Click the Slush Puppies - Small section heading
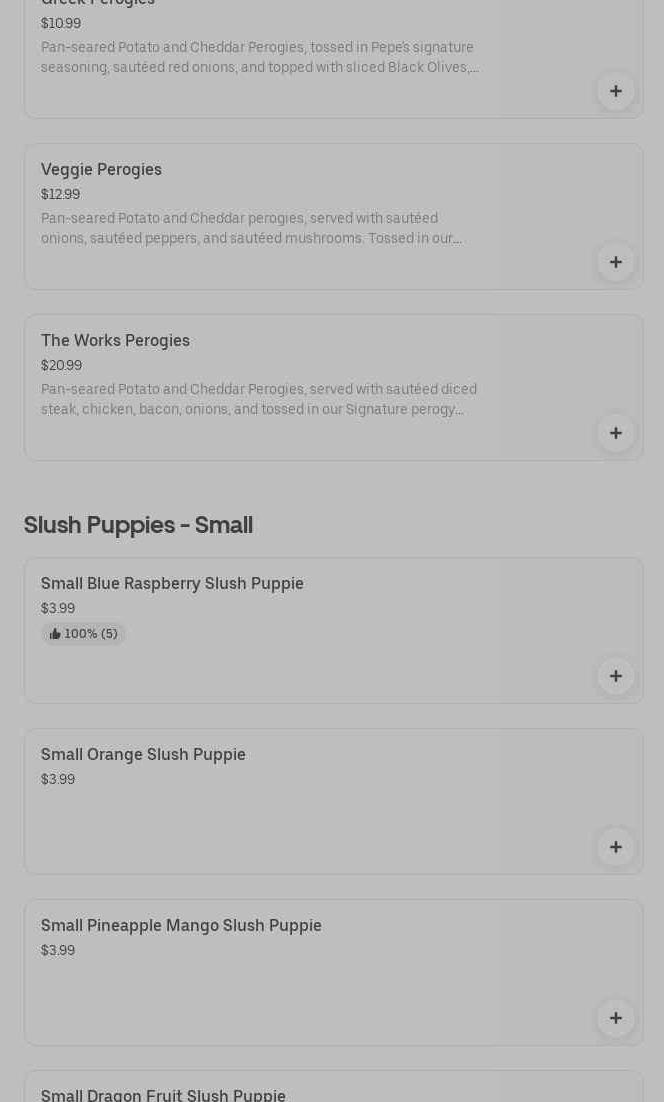 (x=138, y=524)
